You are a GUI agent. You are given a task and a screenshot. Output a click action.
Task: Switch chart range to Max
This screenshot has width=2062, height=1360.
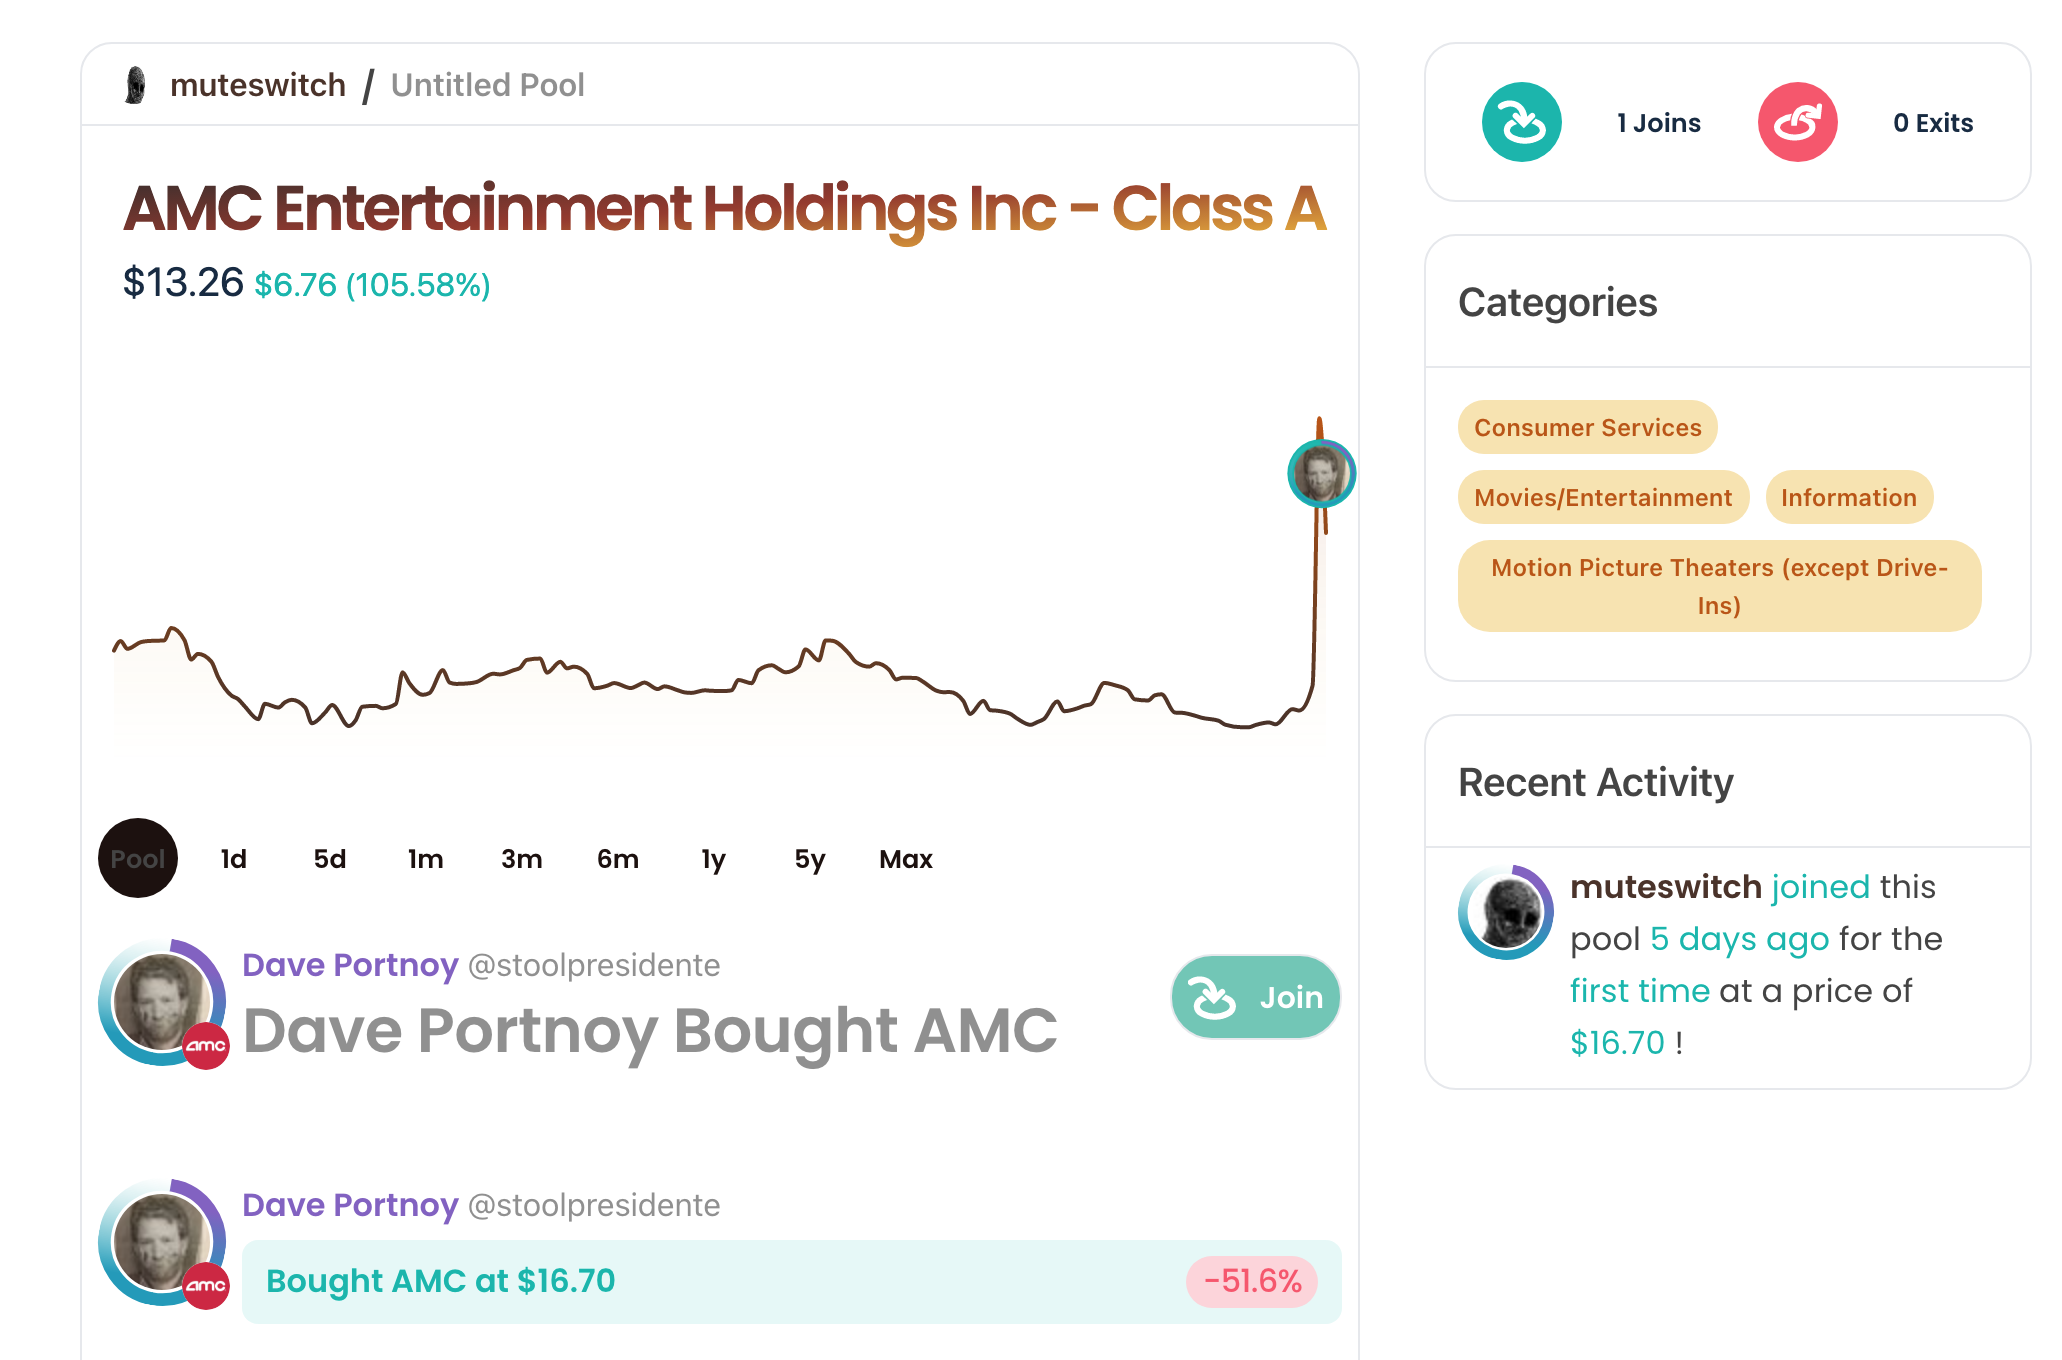click(905, 858)
